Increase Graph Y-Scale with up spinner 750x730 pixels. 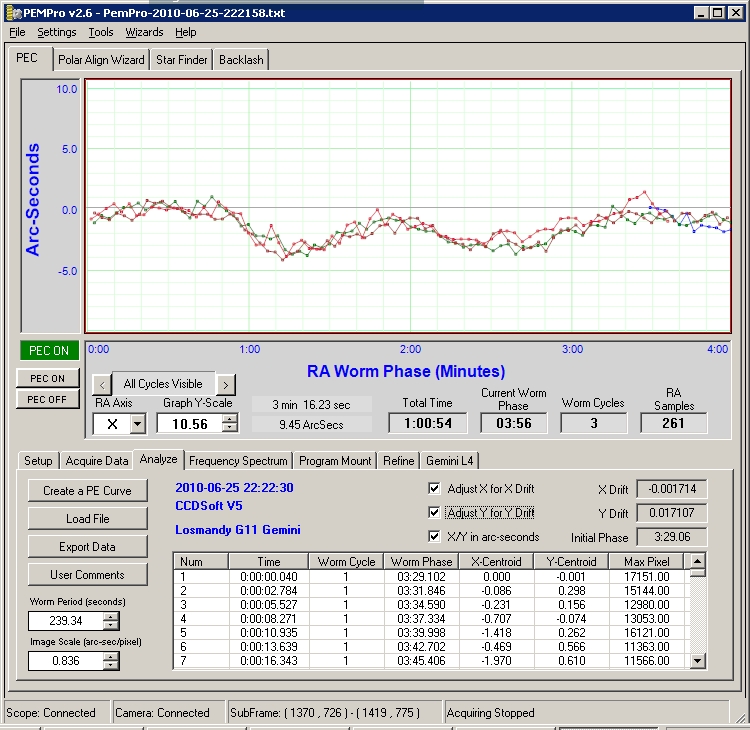(x=230, y=419)
